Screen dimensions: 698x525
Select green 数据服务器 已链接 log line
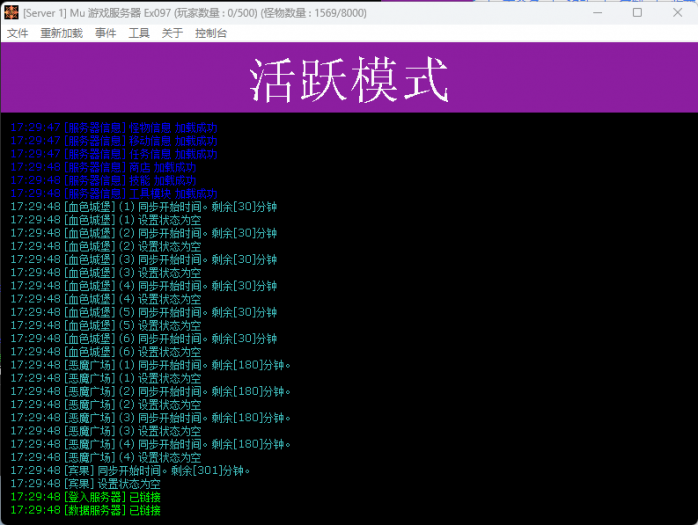[85, 510]
